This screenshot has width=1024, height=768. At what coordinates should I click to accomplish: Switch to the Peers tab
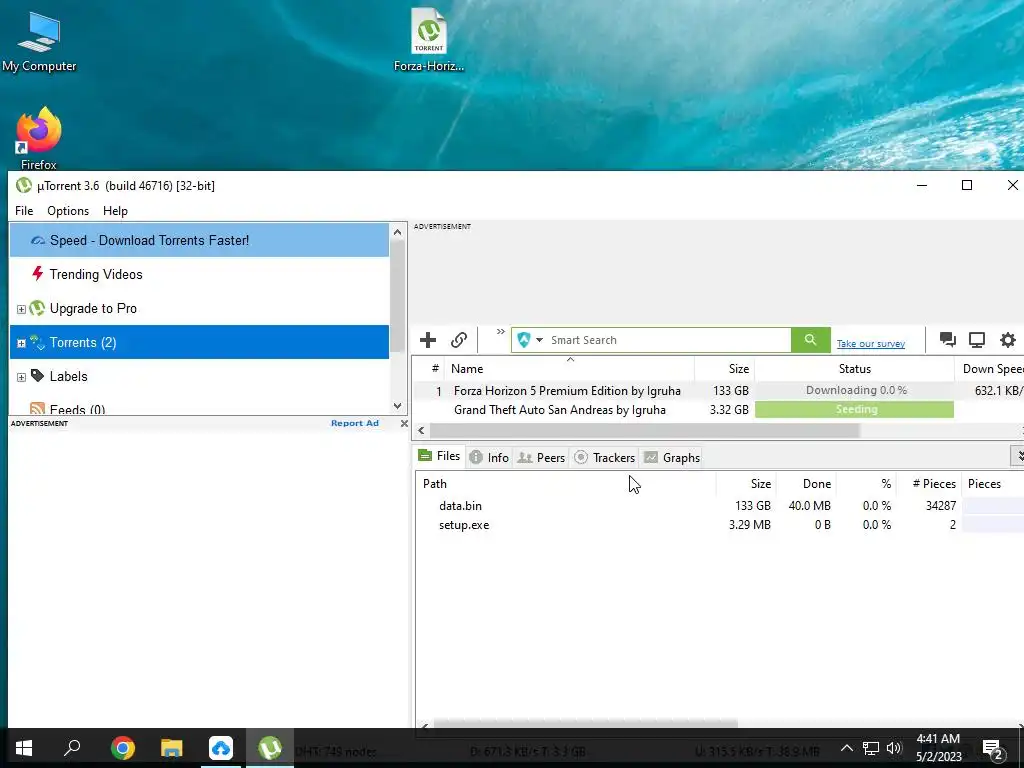tap(541, 458)
